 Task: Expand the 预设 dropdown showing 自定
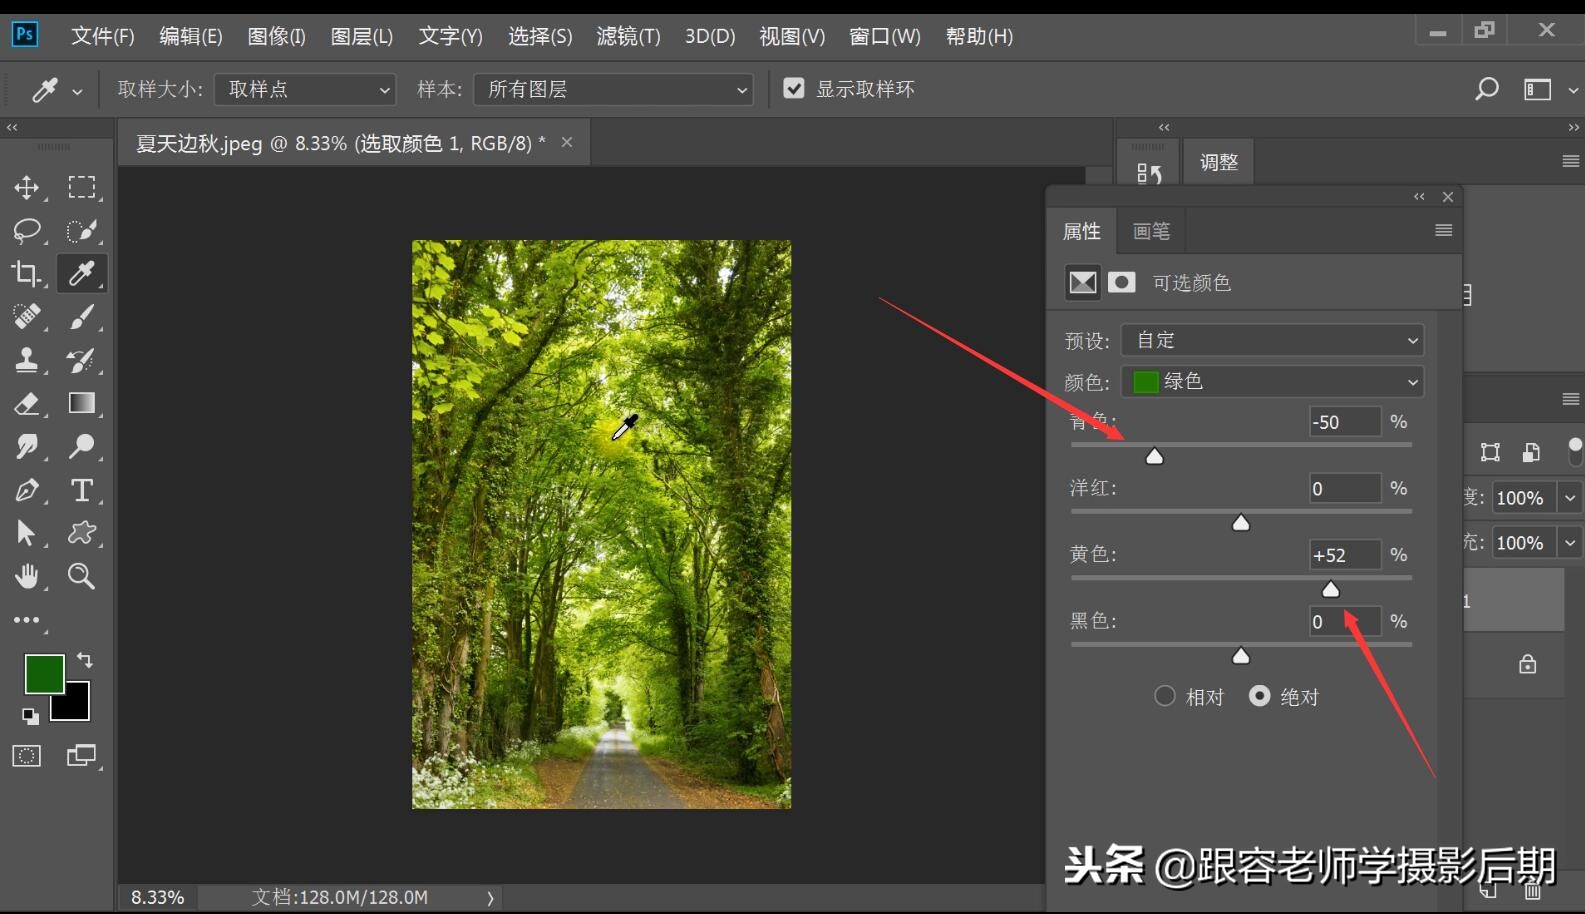(1272, 340)
